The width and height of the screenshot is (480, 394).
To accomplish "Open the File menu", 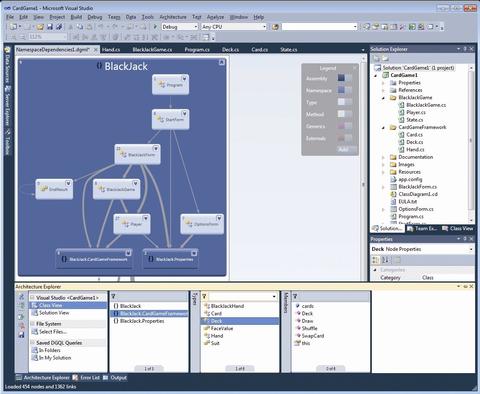I will point(10,17).
